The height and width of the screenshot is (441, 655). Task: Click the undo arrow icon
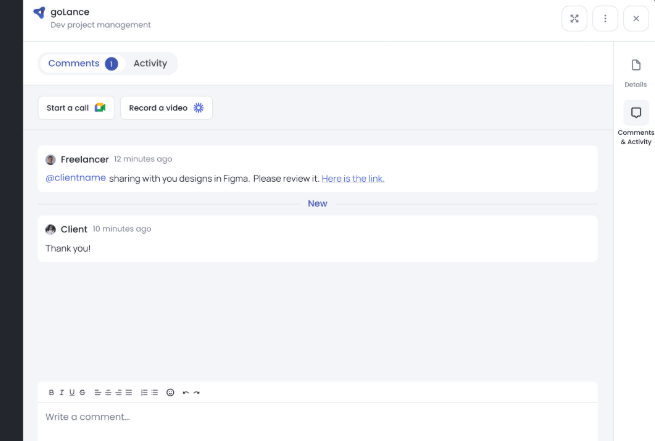[185, 392]
